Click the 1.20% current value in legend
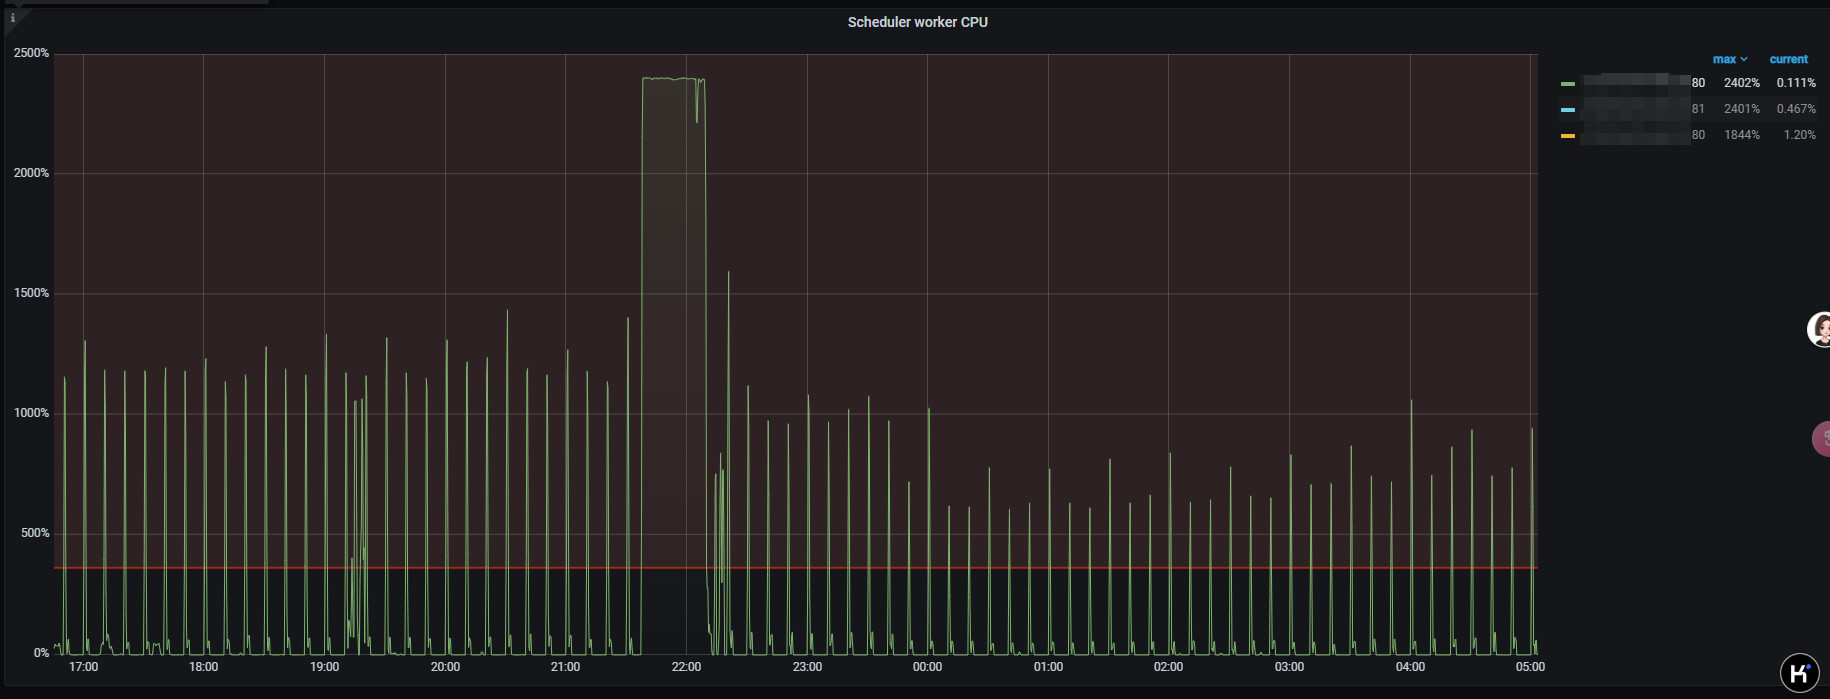This screenshot has height=699, width=1830. [x=1799, y=135]
